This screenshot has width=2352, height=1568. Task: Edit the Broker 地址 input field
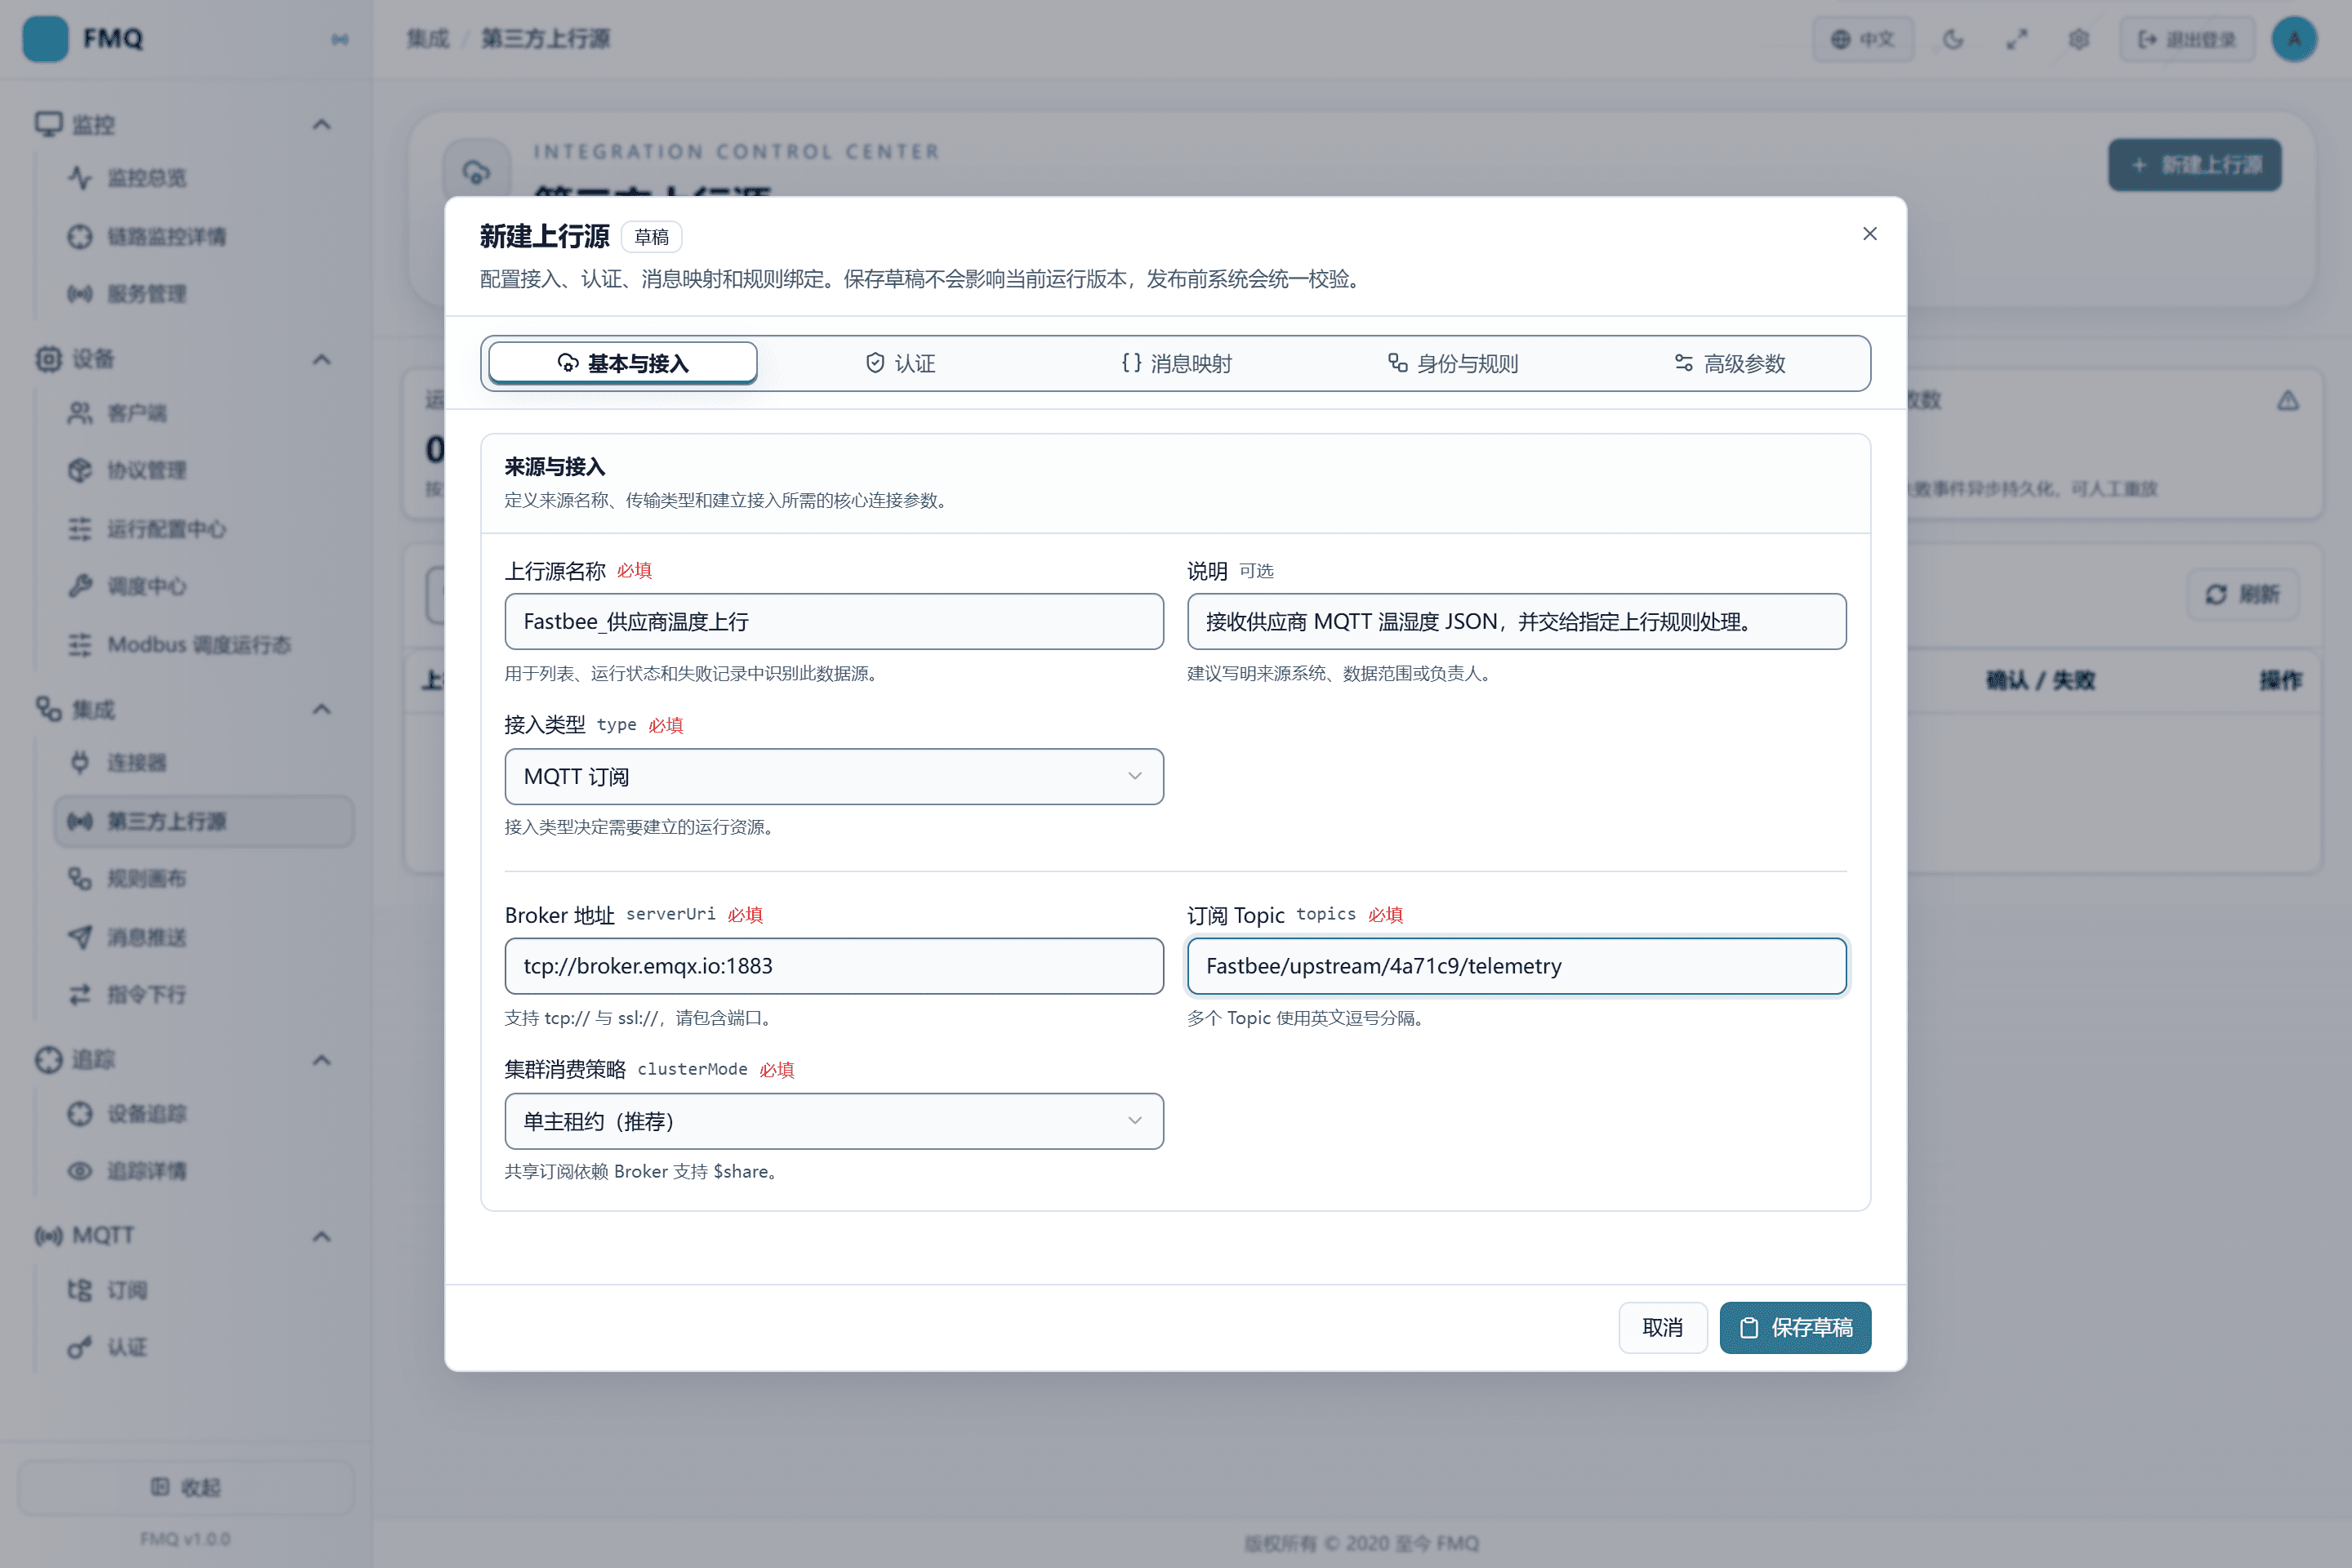834,966
